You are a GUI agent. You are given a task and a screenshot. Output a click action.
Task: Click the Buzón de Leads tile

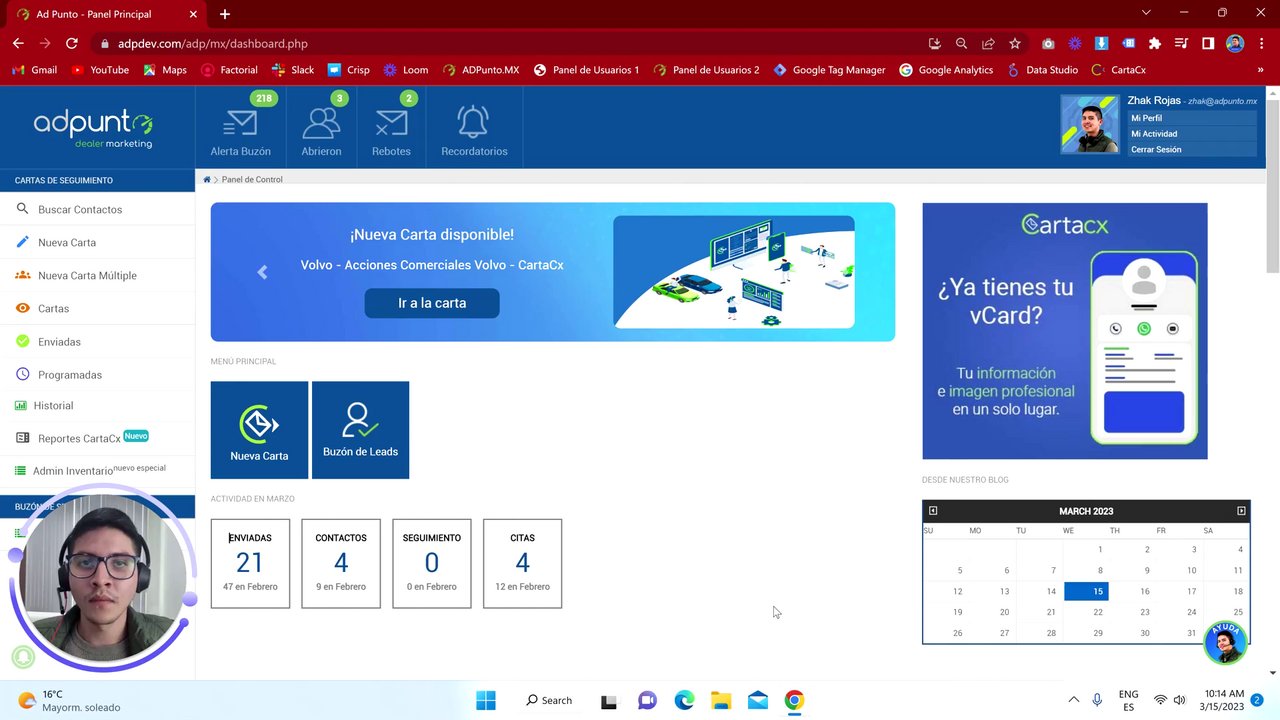tap(360, 430)
